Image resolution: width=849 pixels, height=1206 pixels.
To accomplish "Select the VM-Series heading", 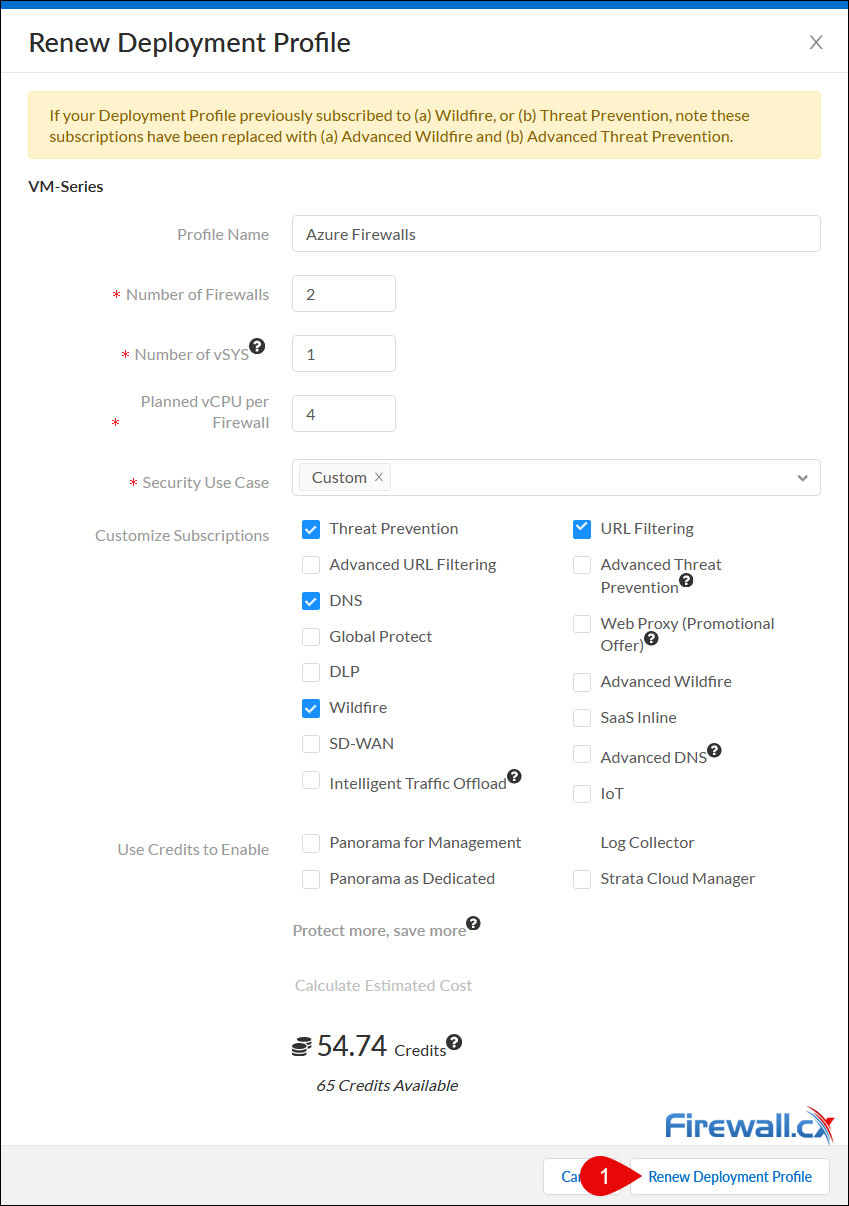I will (66, 186).
